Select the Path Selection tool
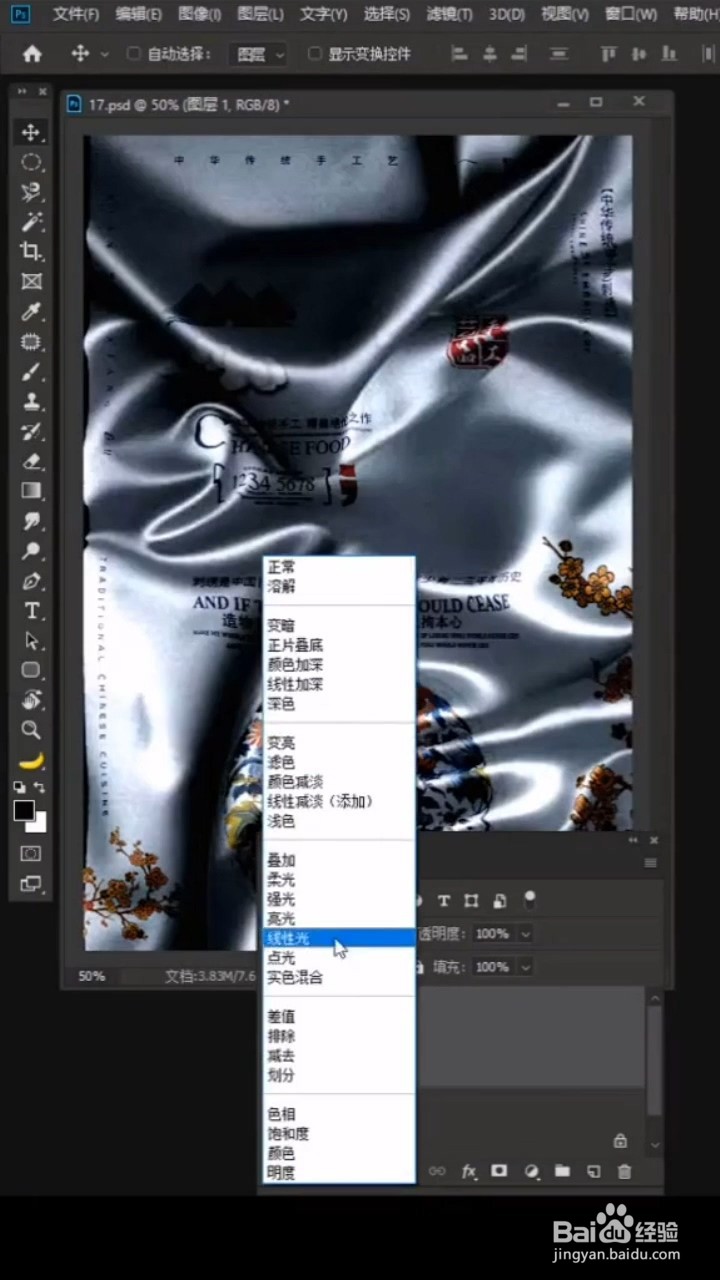 click(x=32, y=640)
